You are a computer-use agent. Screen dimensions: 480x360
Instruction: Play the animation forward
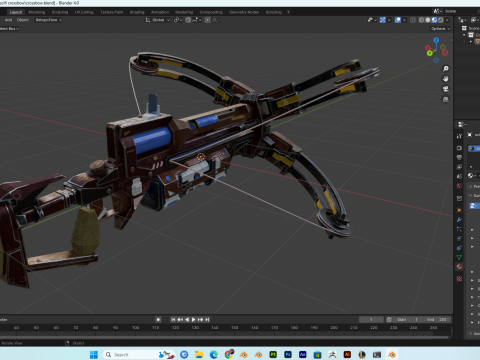coord(193,319)
